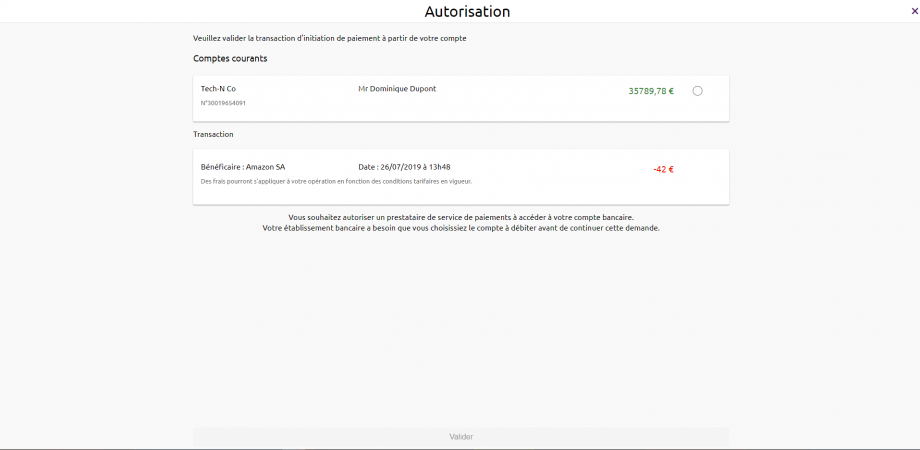
Task: Click the Transaction section label
Action: (x=214, y=134)
